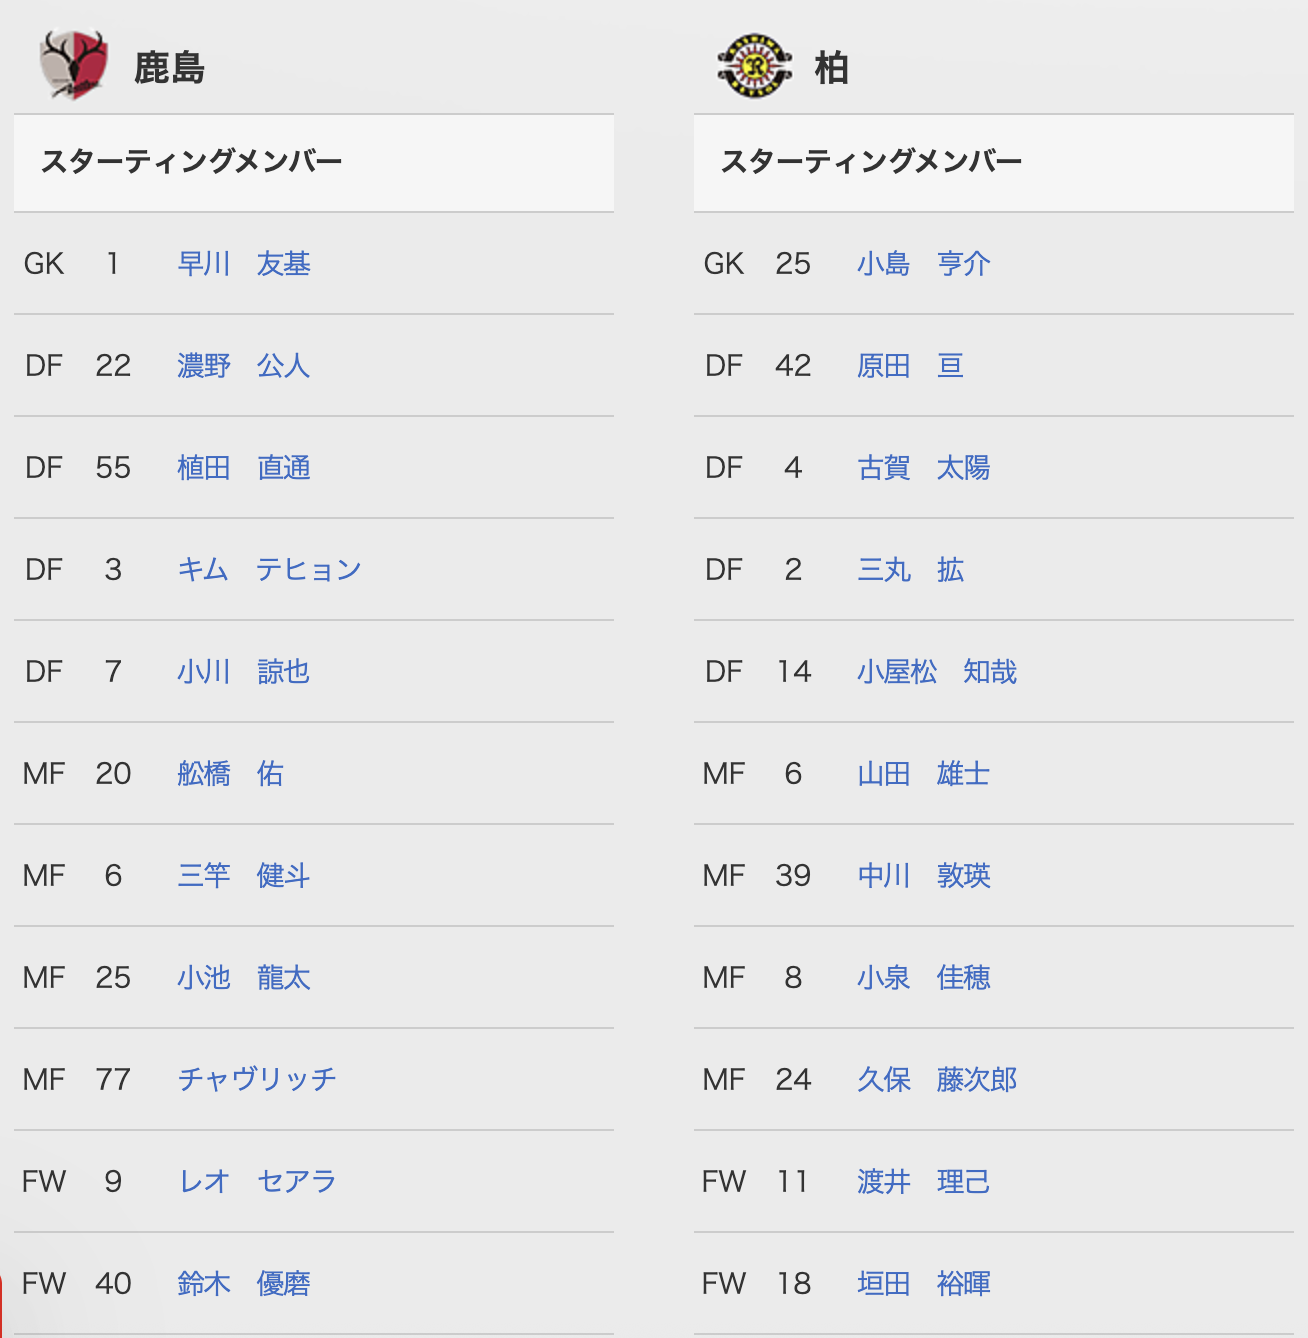The image size is (1308, 1338).
Task: Select forward 垣田 裕暉 link
Action: (924, 1284)
